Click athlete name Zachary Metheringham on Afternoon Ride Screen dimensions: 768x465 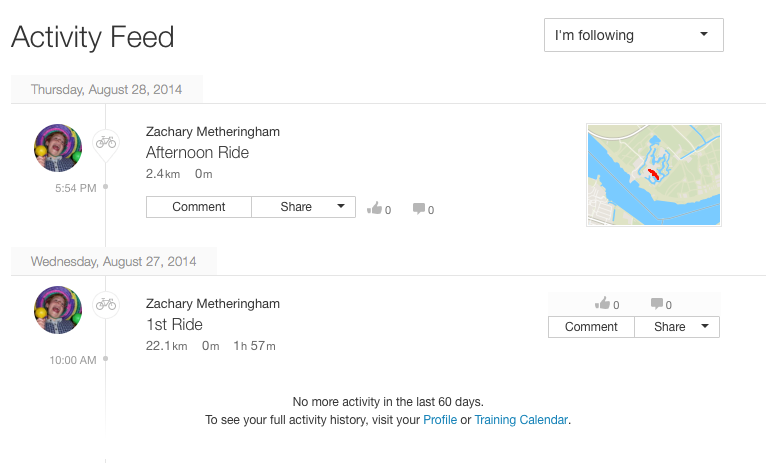(x=213, y=131)
